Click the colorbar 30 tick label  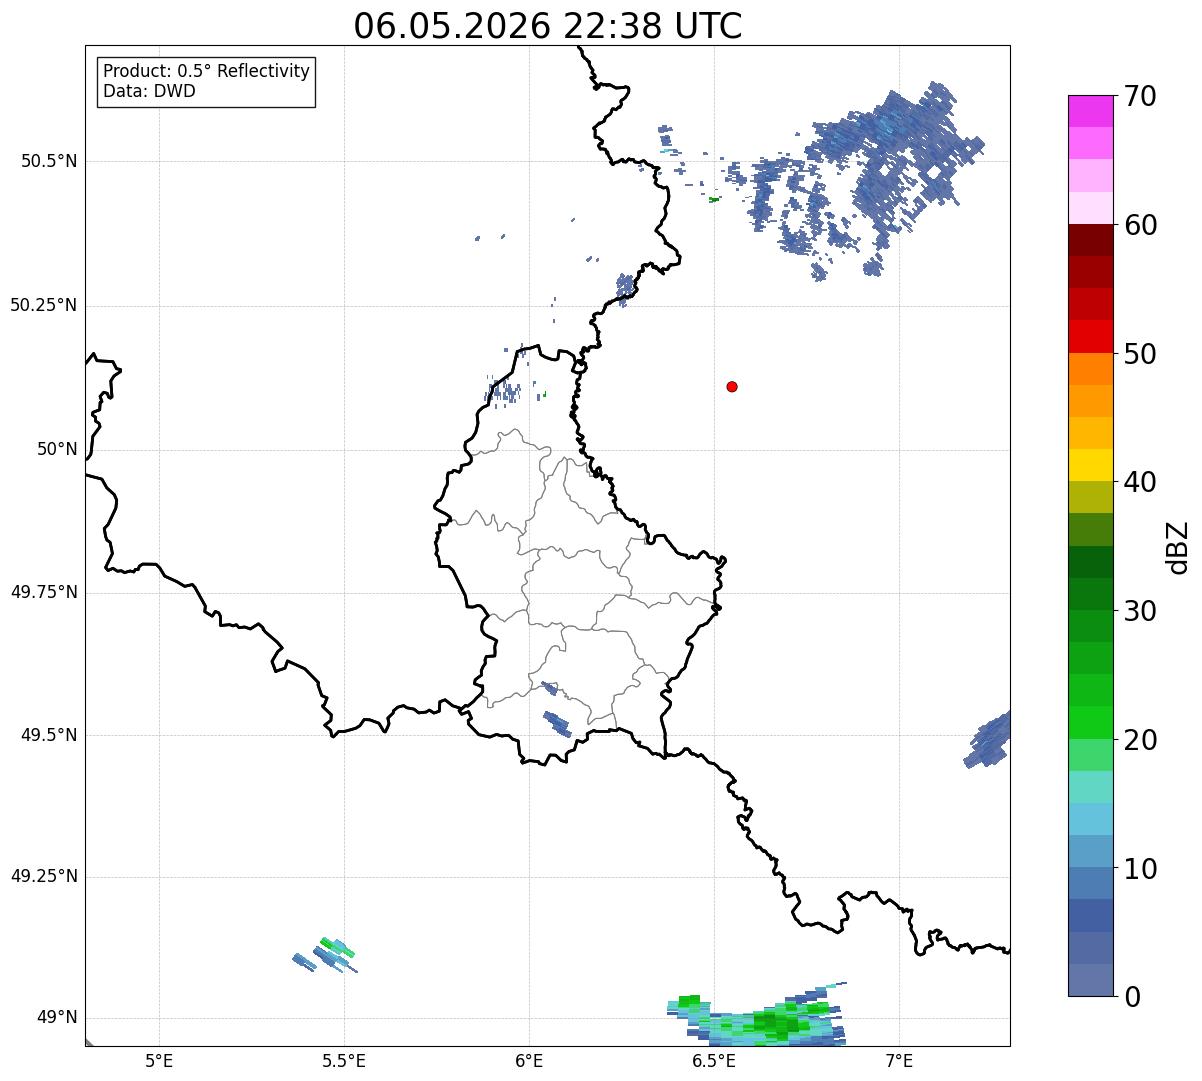(x=1139, y=610)
